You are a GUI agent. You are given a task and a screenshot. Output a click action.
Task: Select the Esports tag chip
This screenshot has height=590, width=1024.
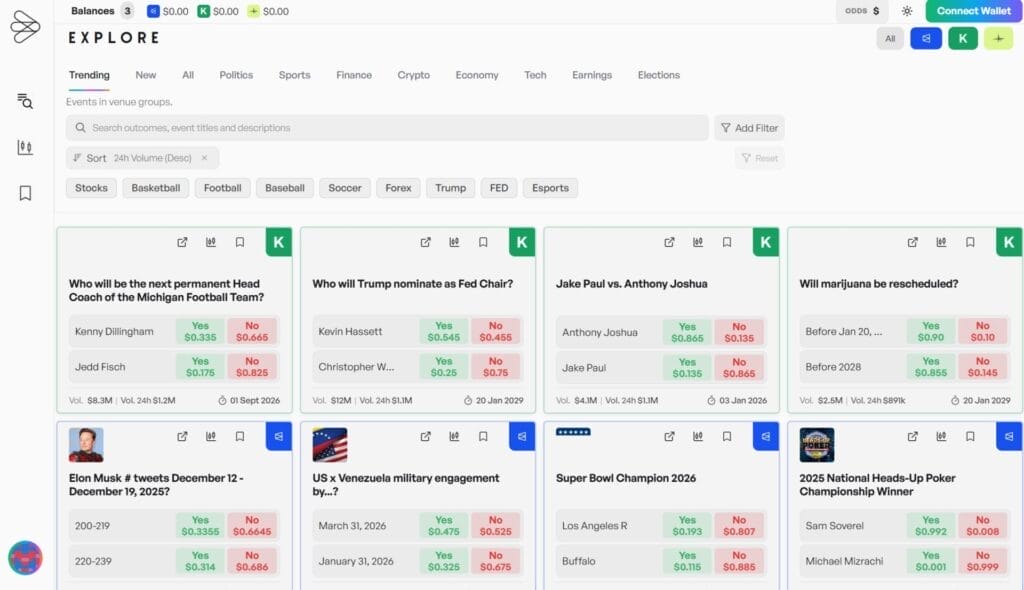click(550, 188)
